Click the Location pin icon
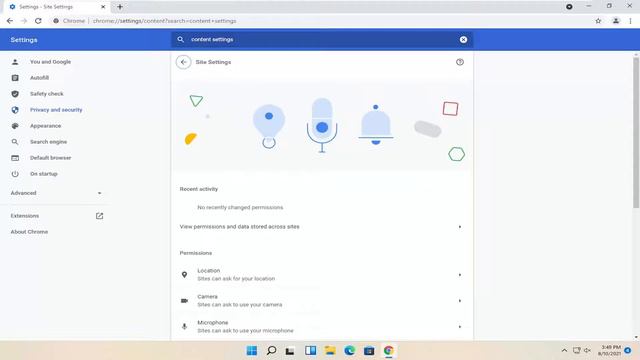 (x=184, y=275)
